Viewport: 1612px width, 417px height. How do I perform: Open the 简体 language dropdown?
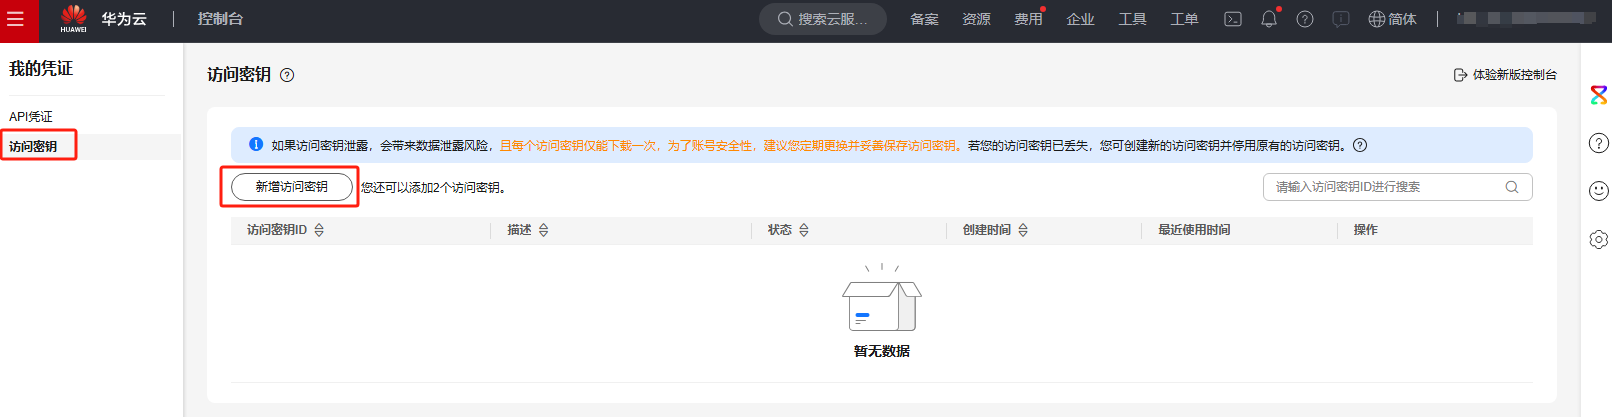click(1392, 19)
